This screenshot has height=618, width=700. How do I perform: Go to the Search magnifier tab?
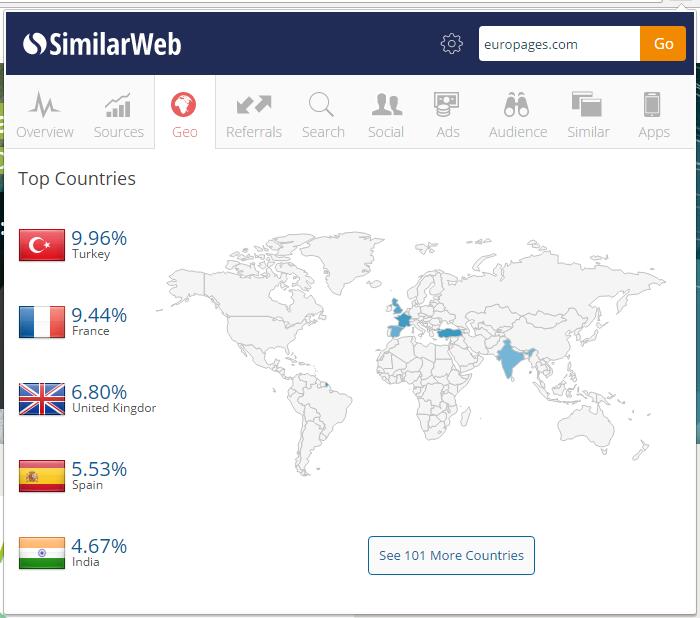pyautogui.click(x=323, y=115)
